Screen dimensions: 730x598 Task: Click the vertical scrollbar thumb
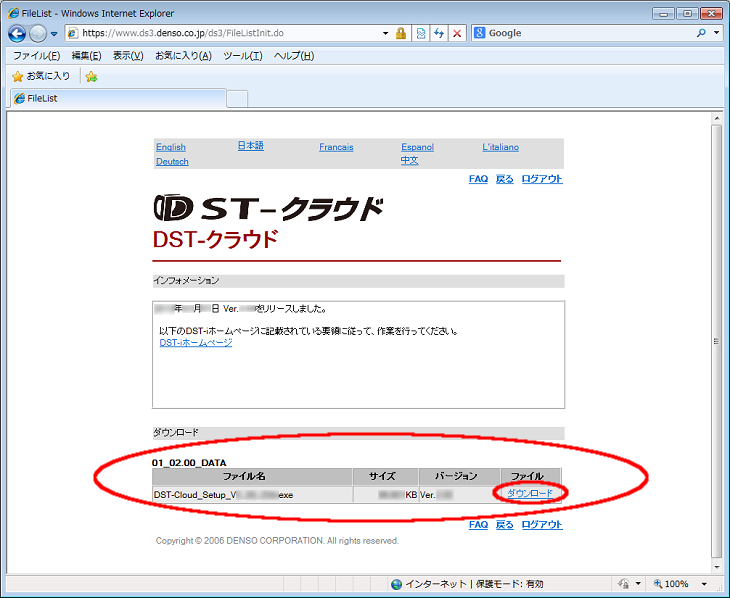[717, 341]
